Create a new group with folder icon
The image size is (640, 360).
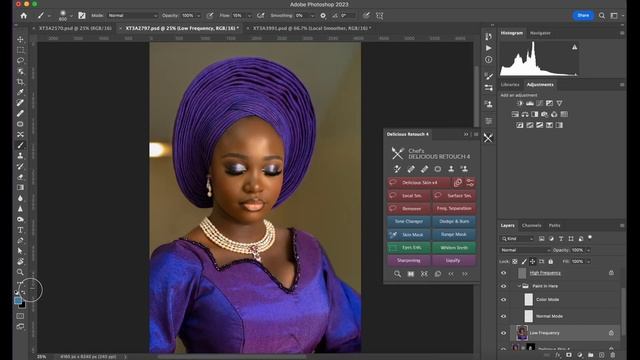point(591,355)
